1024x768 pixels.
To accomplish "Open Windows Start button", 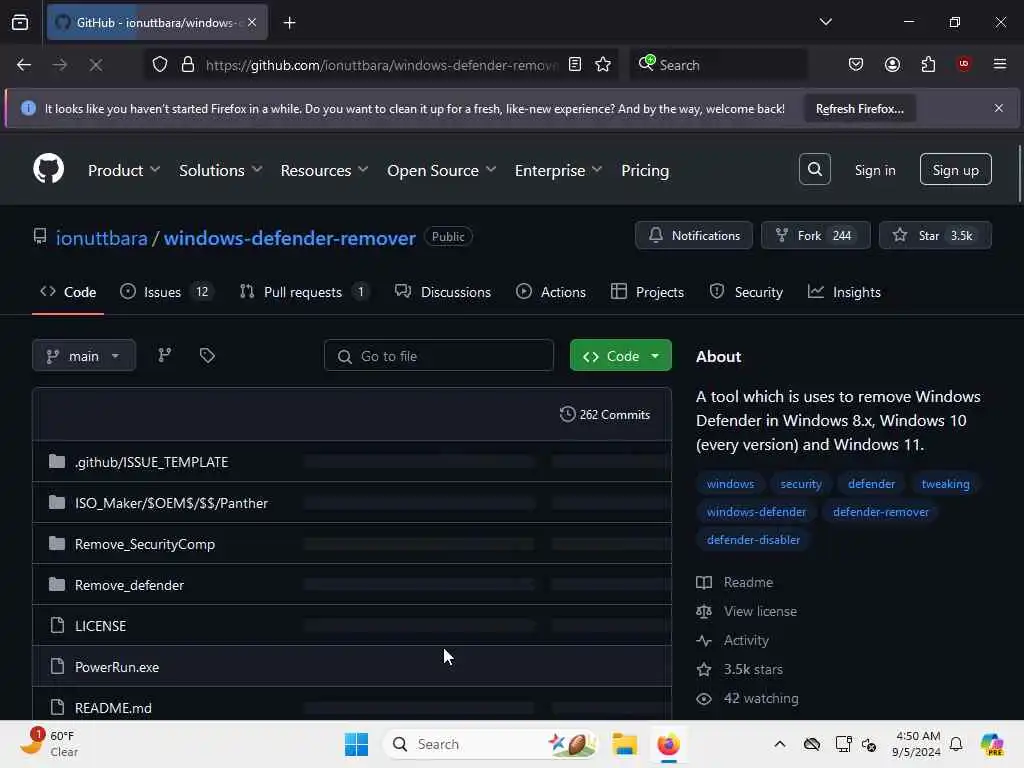I will [x=356, y=744].
